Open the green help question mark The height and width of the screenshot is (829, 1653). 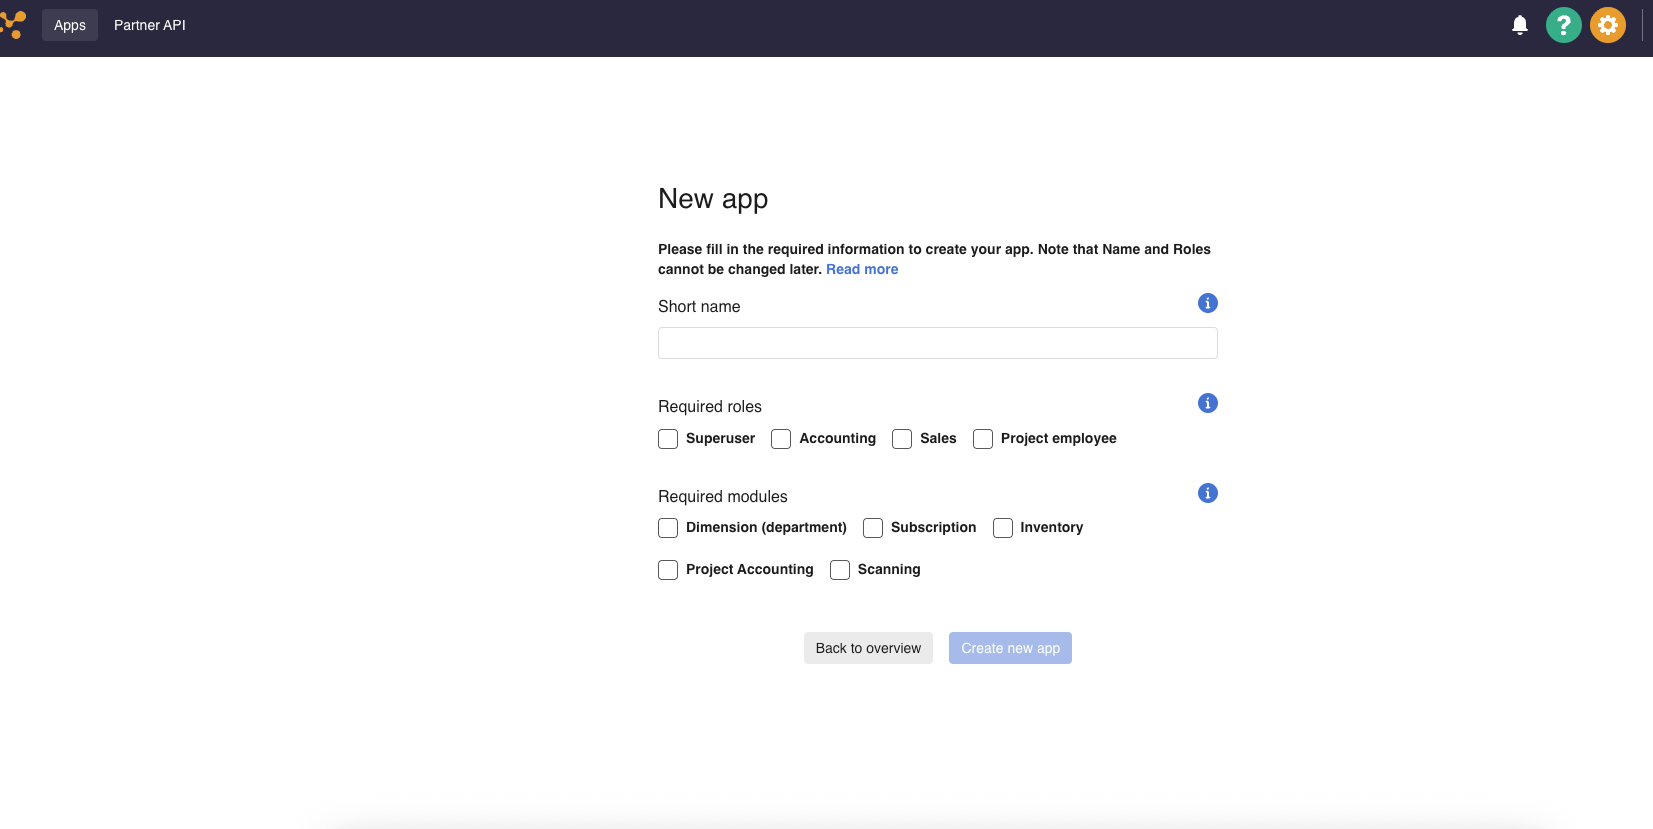[x=1563, y=25]
